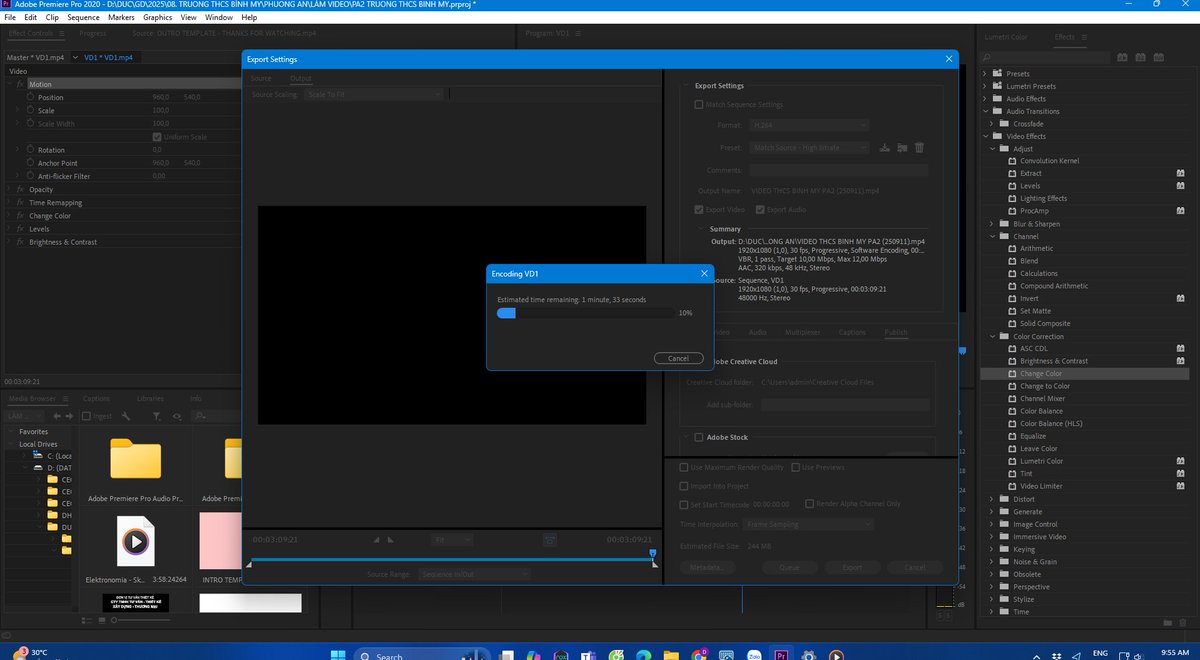The image size is (1200, 660).
Task: Expand the Audio Effects folder
Action: 985,98
